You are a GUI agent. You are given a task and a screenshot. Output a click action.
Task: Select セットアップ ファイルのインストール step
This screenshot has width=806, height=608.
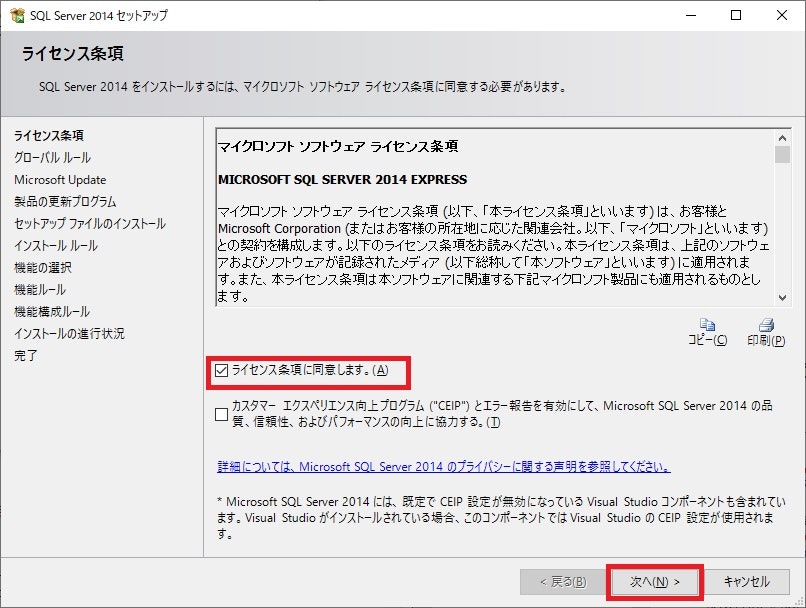coord(90,224)
